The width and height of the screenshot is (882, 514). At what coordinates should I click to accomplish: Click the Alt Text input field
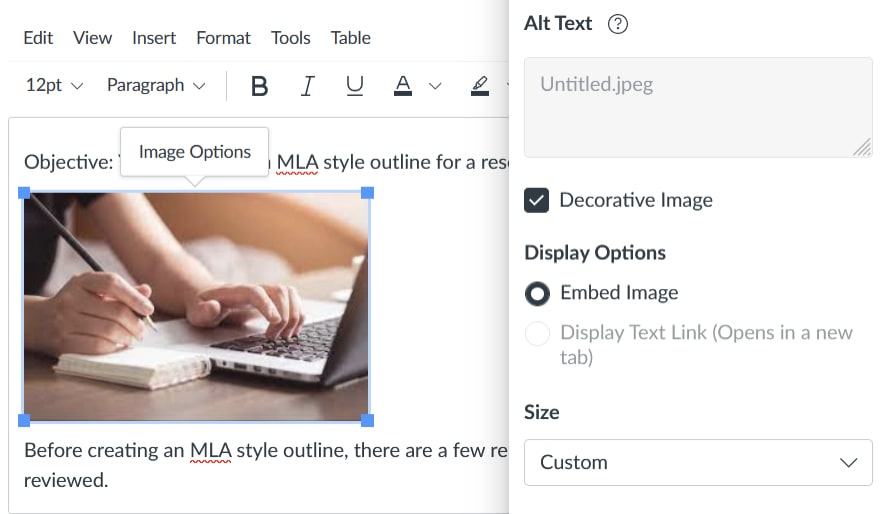pyautogui.click(x=698, y=107)
